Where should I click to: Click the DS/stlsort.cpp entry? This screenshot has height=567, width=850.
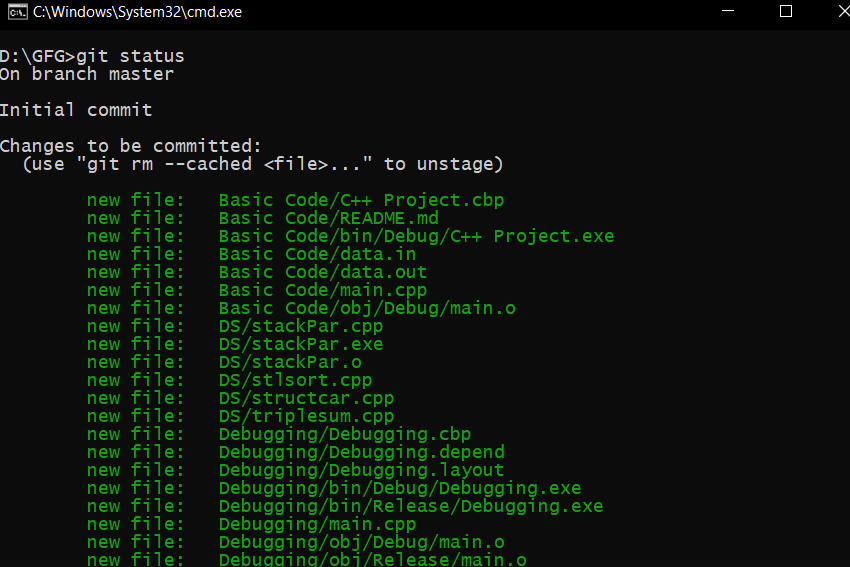[295, 380]
